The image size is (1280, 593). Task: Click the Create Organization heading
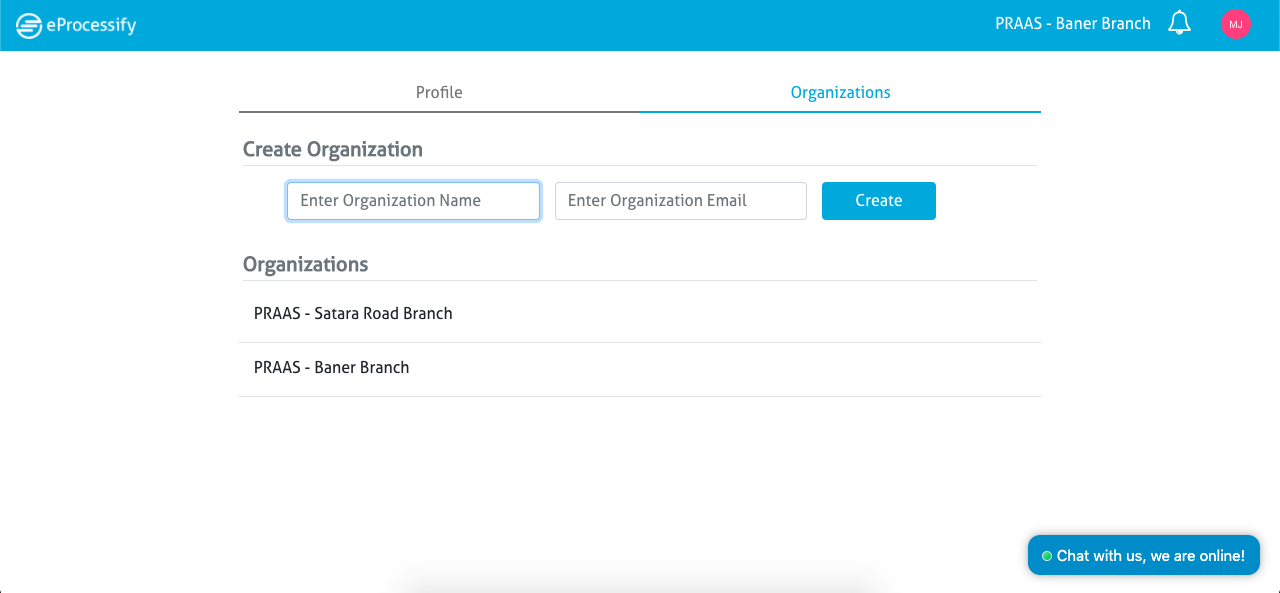[333, 149]
